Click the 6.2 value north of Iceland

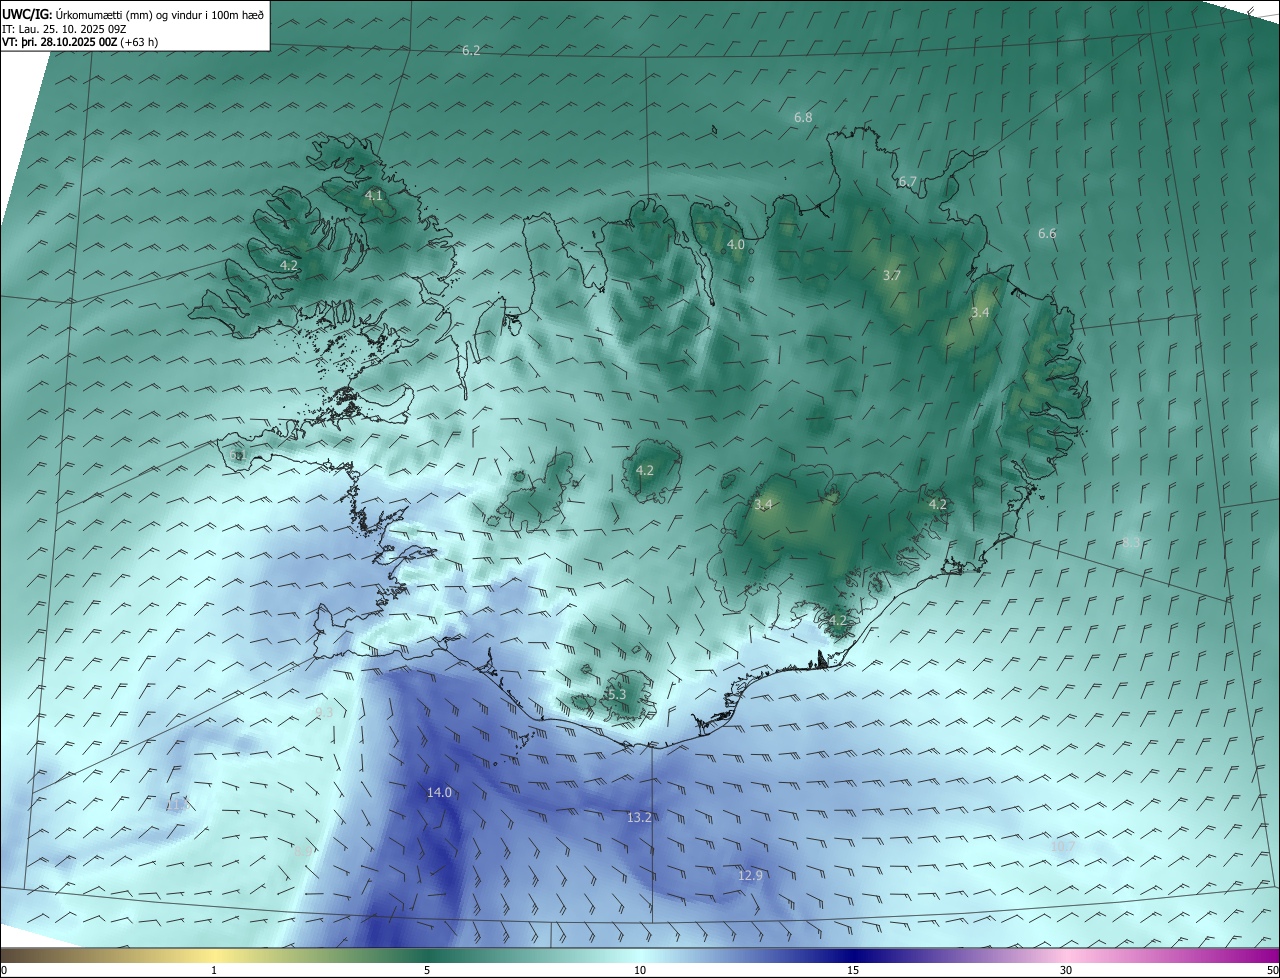point(471,50)
